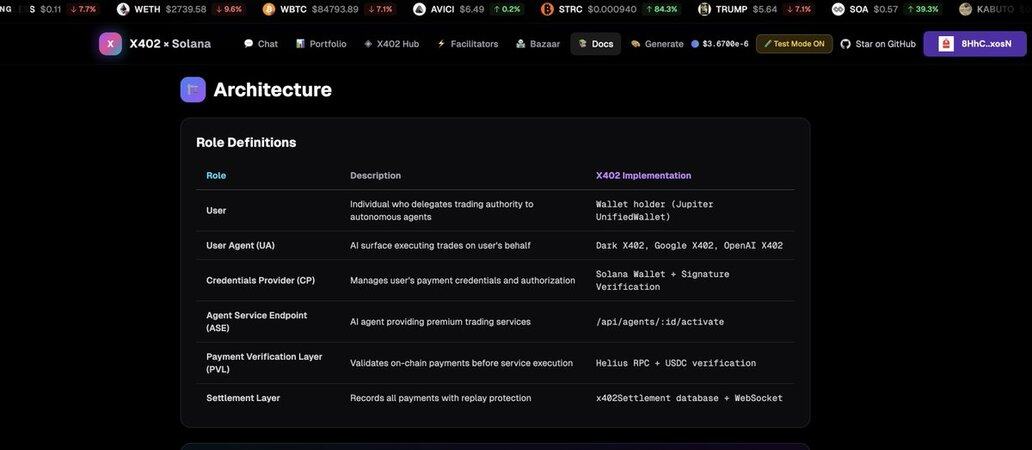Click the TRUMP ticker icon
Screen dimensions: 1032x450
tap(704, 9)
